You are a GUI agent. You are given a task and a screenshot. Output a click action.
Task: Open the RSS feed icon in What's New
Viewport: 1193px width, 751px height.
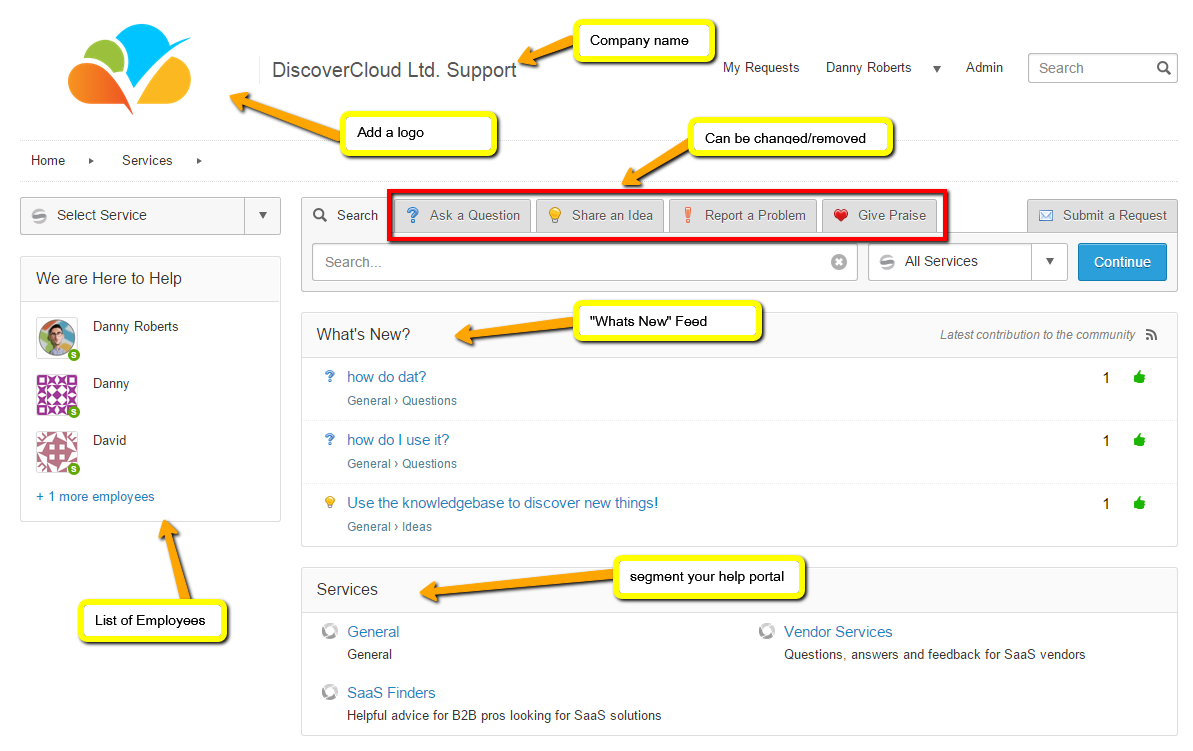coord(1151,335)
